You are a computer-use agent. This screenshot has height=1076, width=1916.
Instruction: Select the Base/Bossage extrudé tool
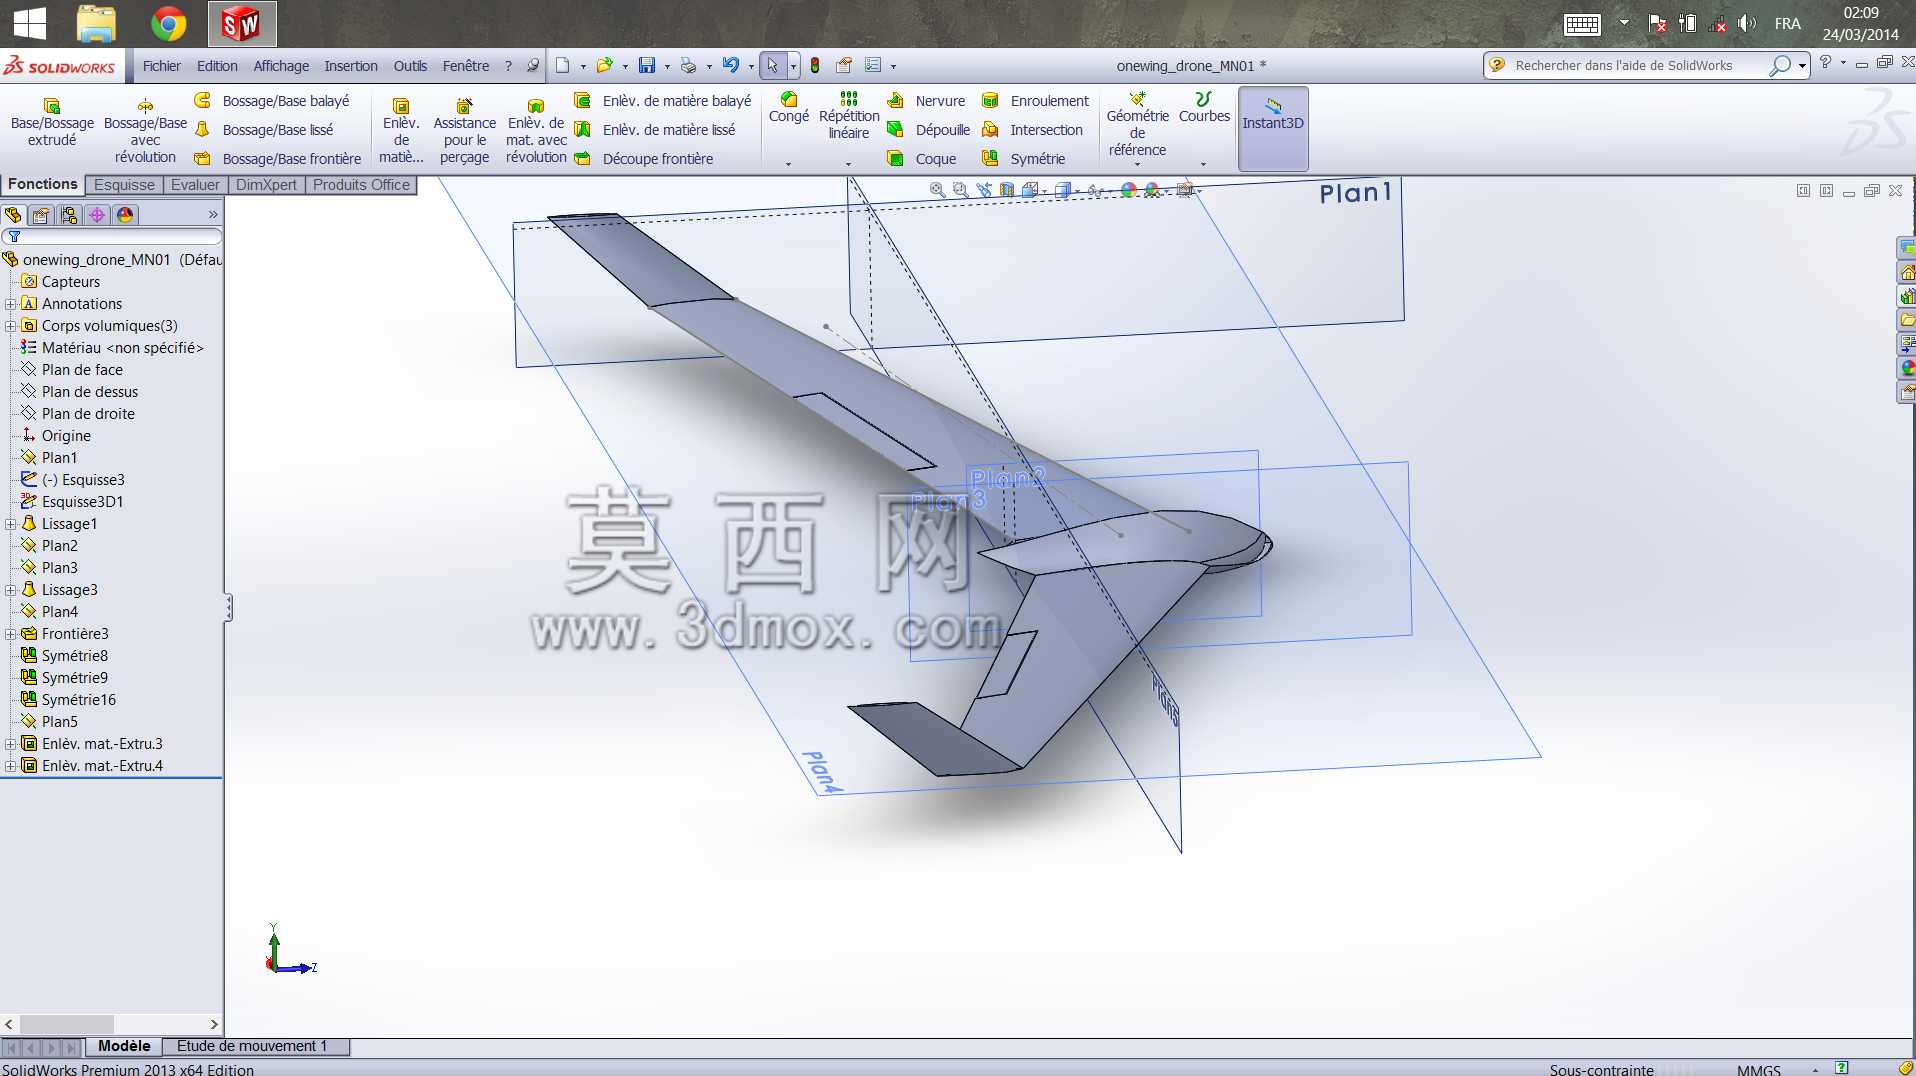tap(52, 123)
